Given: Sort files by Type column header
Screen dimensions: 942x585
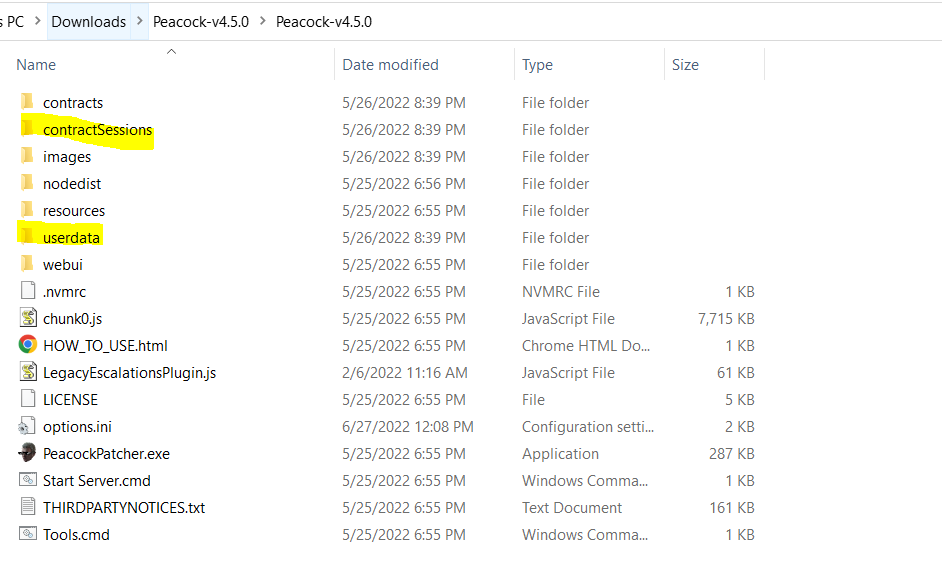Looking at the screenshot, I should (537, 65).
